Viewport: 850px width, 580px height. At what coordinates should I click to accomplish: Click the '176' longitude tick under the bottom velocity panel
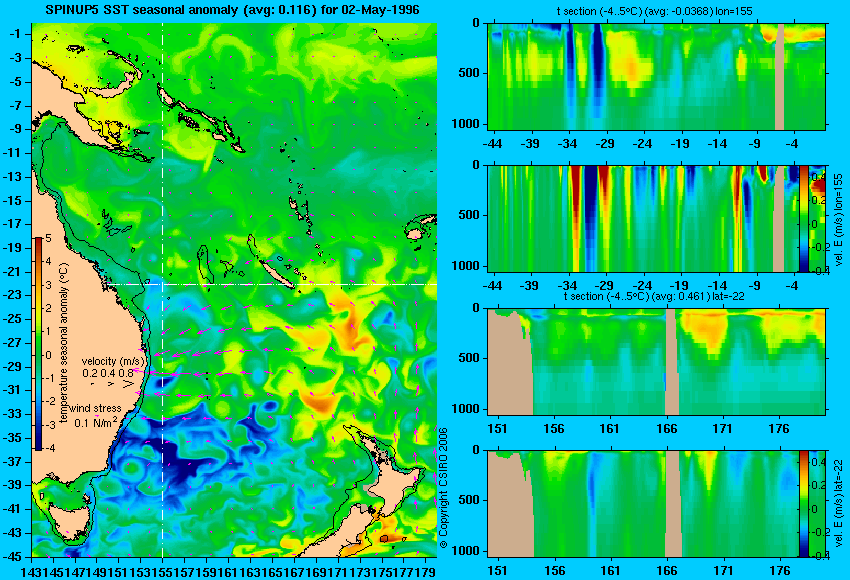click(x=780, y=571)
